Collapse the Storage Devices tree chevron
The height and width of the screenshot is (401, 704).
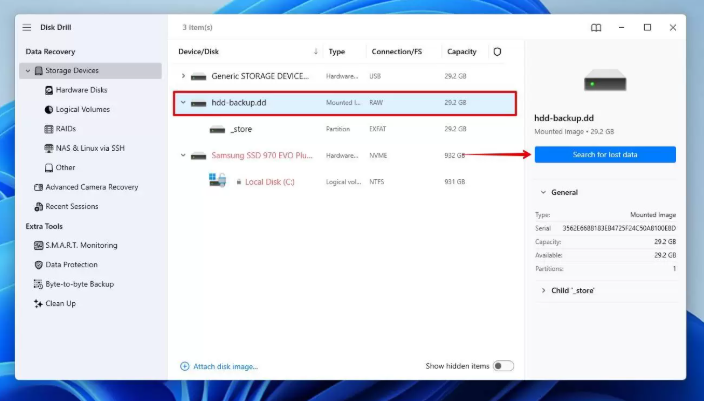(x=28, y=71)
